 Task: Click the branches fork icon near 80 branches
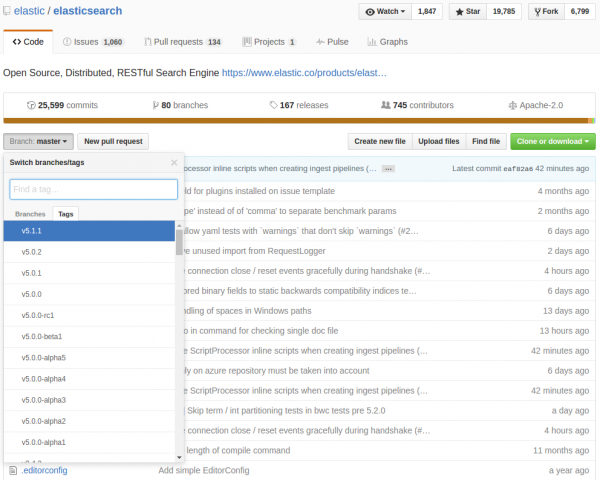coord(155,105)
